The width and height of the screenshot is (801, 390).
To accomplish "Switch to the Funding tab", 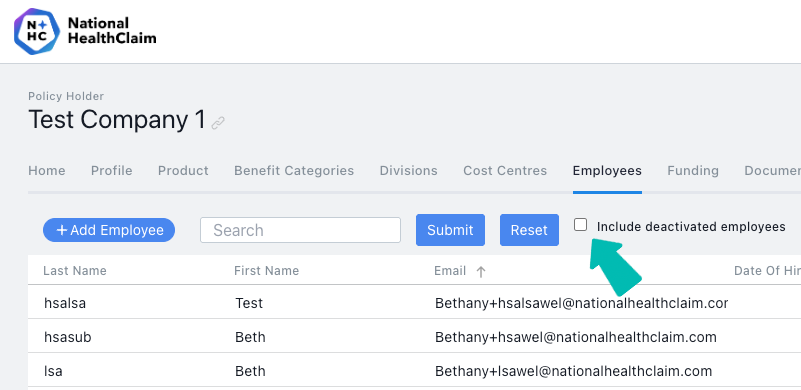I will [x=693, y=171].
